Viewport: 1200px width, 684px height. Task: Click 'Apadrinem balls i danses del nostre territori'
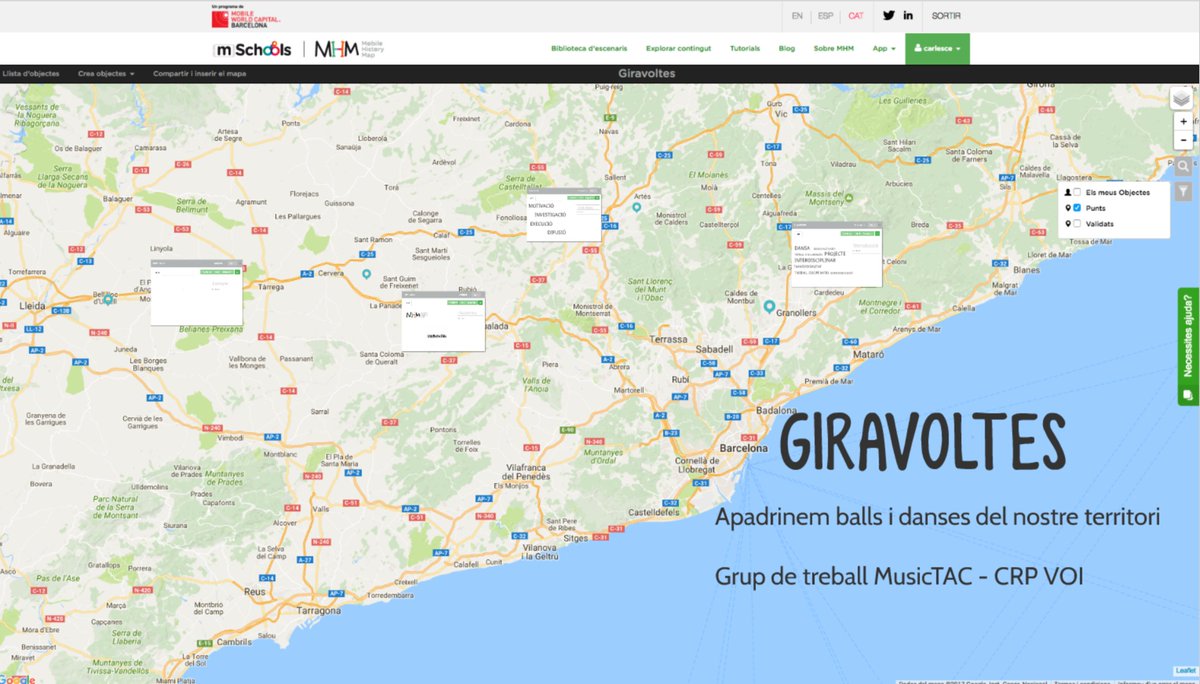tap(937, 519)
